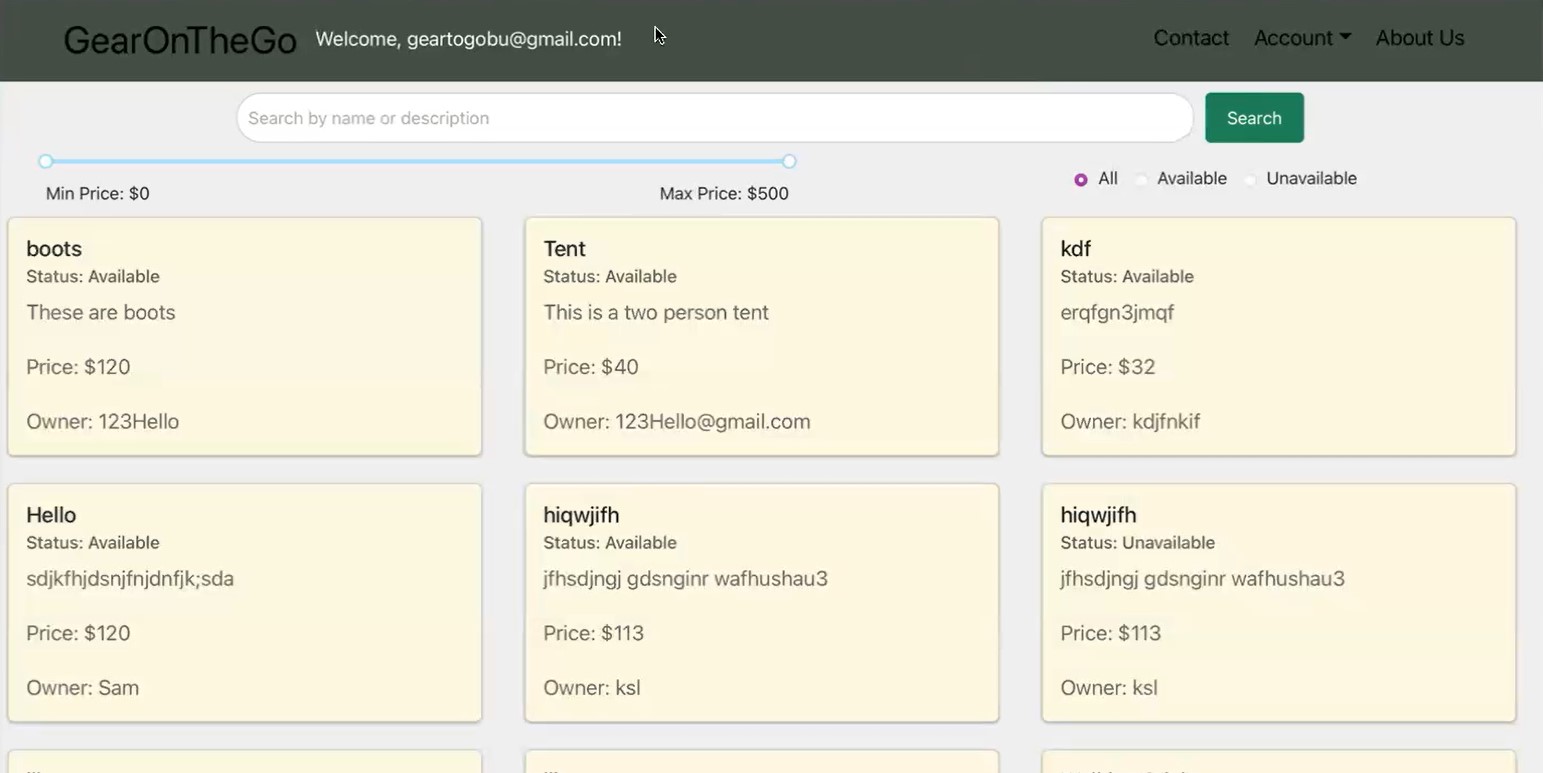Open the GearOnTheGo home logo

point(180,40)
